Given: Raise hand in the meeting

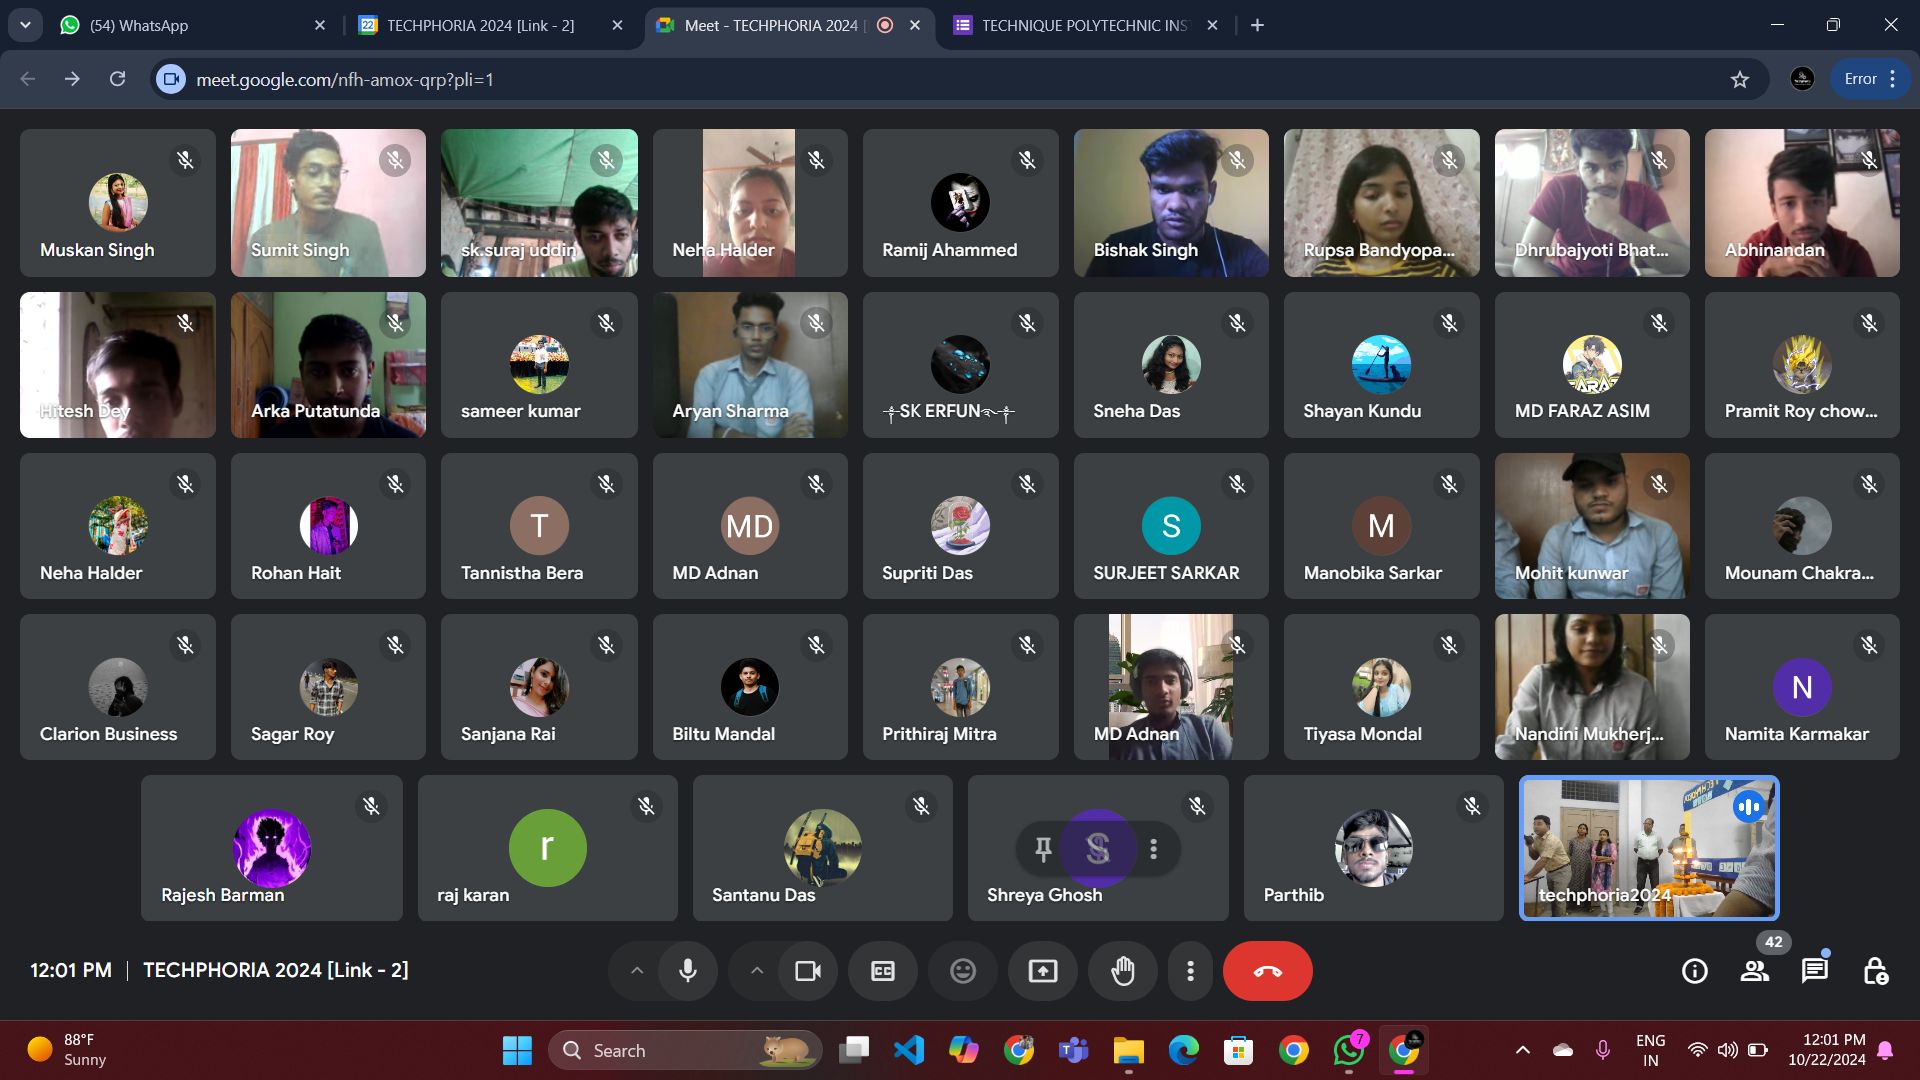Looking at the screenshot, I should pyautogui.click(x=1123, y=971).
